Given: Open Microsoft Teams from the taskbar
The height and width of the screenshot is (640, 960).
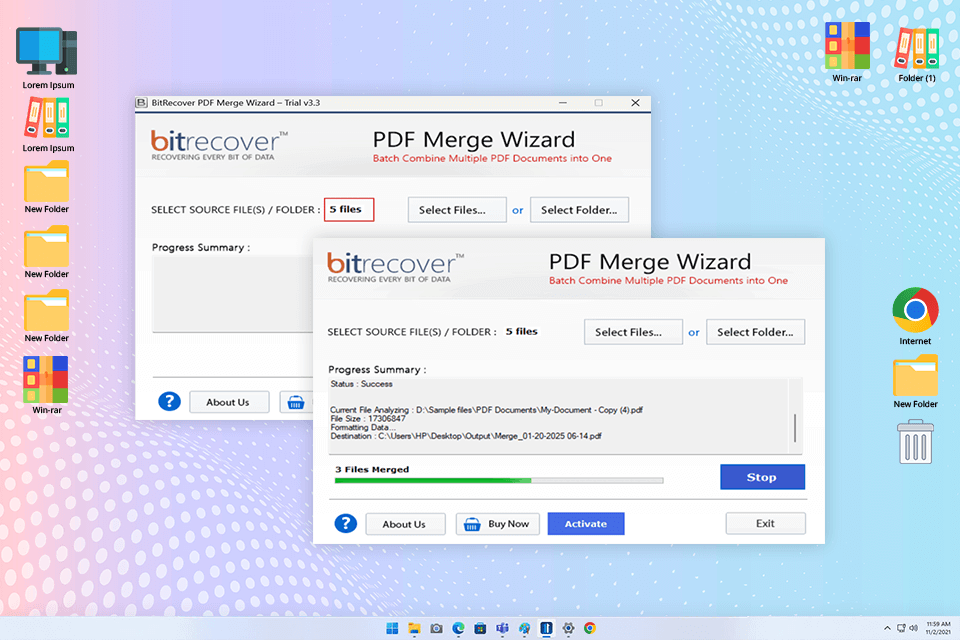Looking at the screenshot, I should pos(503,628).
